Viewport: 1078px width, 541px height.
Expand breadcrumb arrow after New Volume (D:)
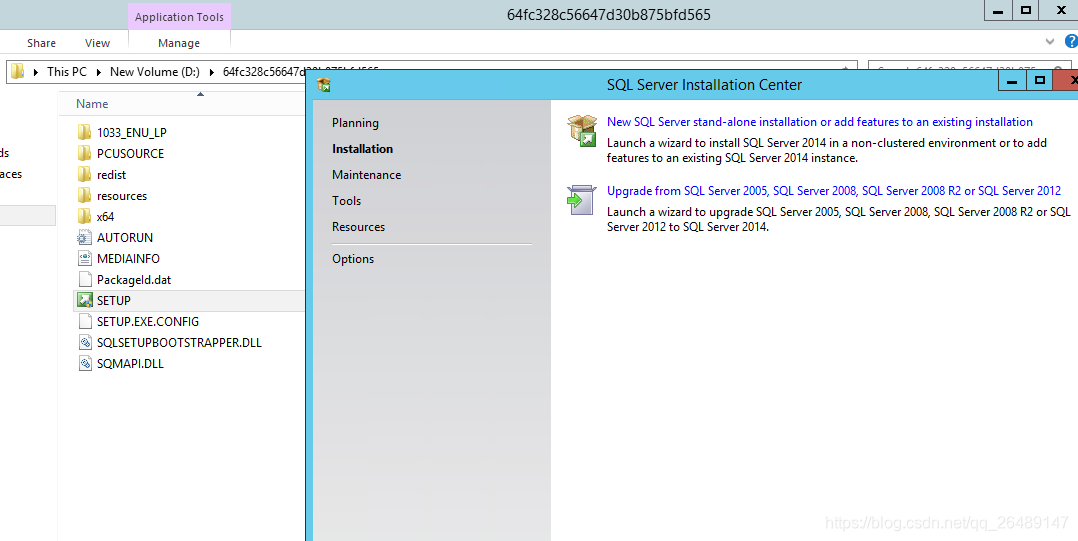pyautogui.click(x=212, y=71)
